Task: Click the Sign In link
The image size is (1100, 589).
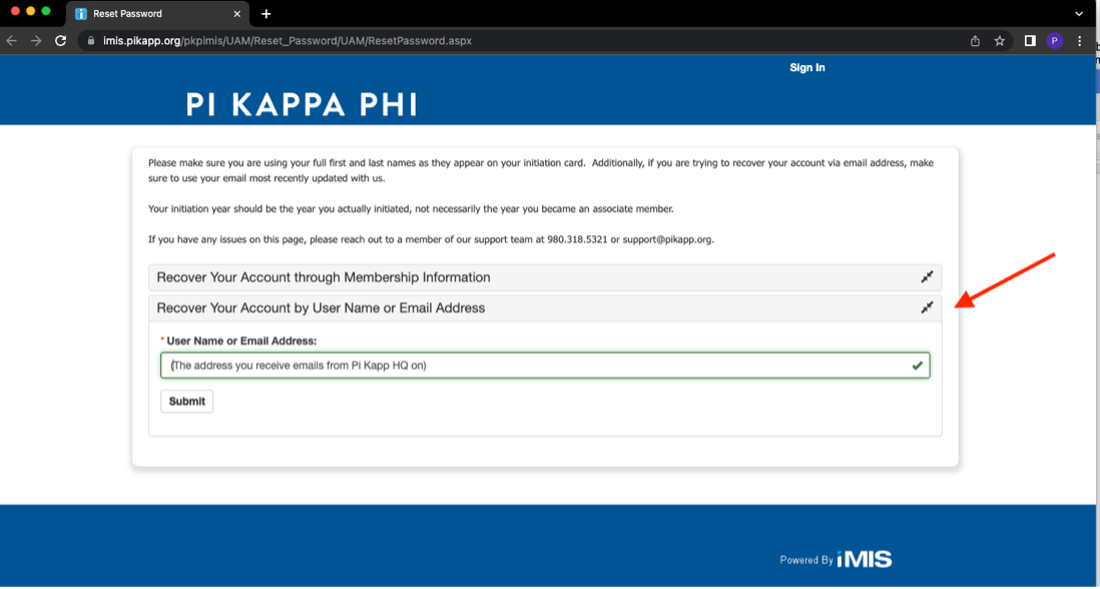Action: coord(807,68)
